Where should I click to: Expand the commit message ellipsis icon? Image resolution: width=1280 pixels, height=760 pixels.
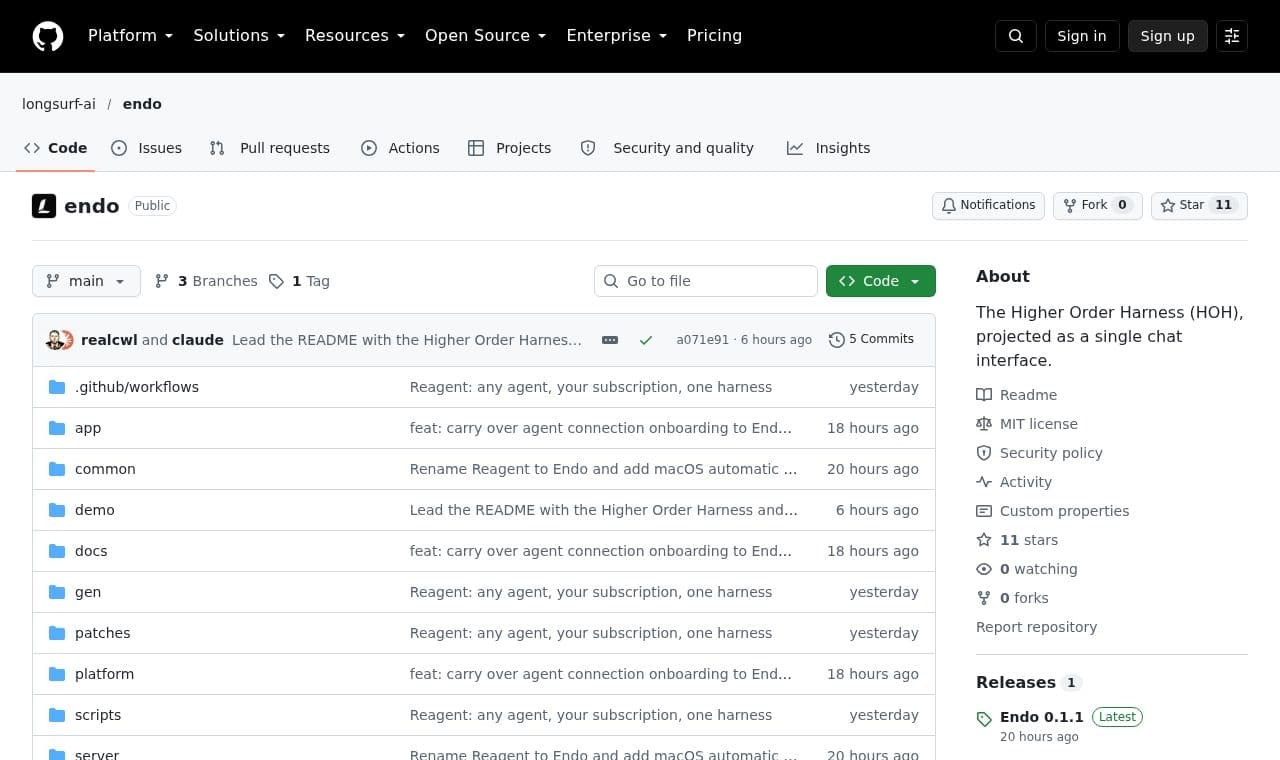pyautogui.click(x=610, y=340)
